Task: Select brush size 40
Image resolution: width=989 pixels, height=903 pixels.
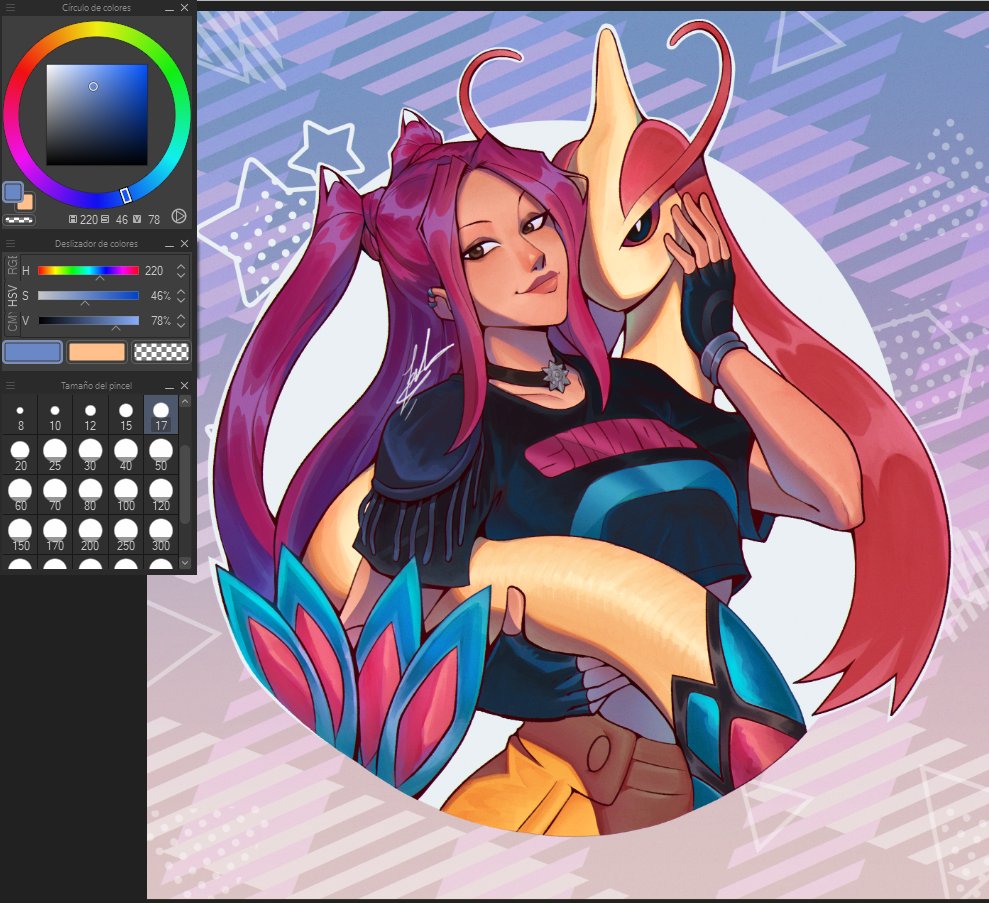Action: coord(126,455)
